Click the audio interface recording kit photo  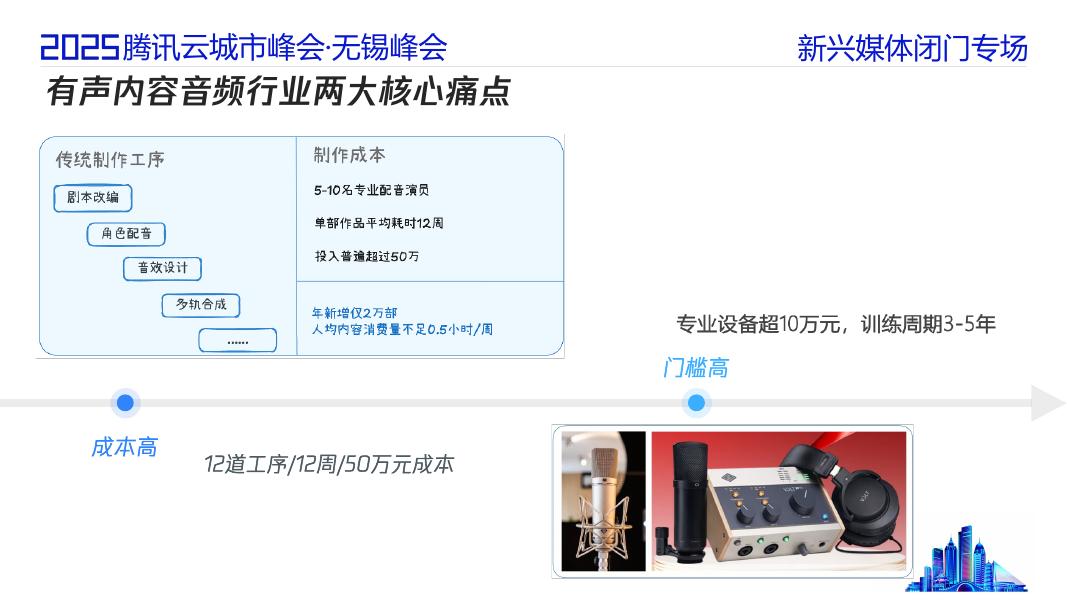(779, 501)
